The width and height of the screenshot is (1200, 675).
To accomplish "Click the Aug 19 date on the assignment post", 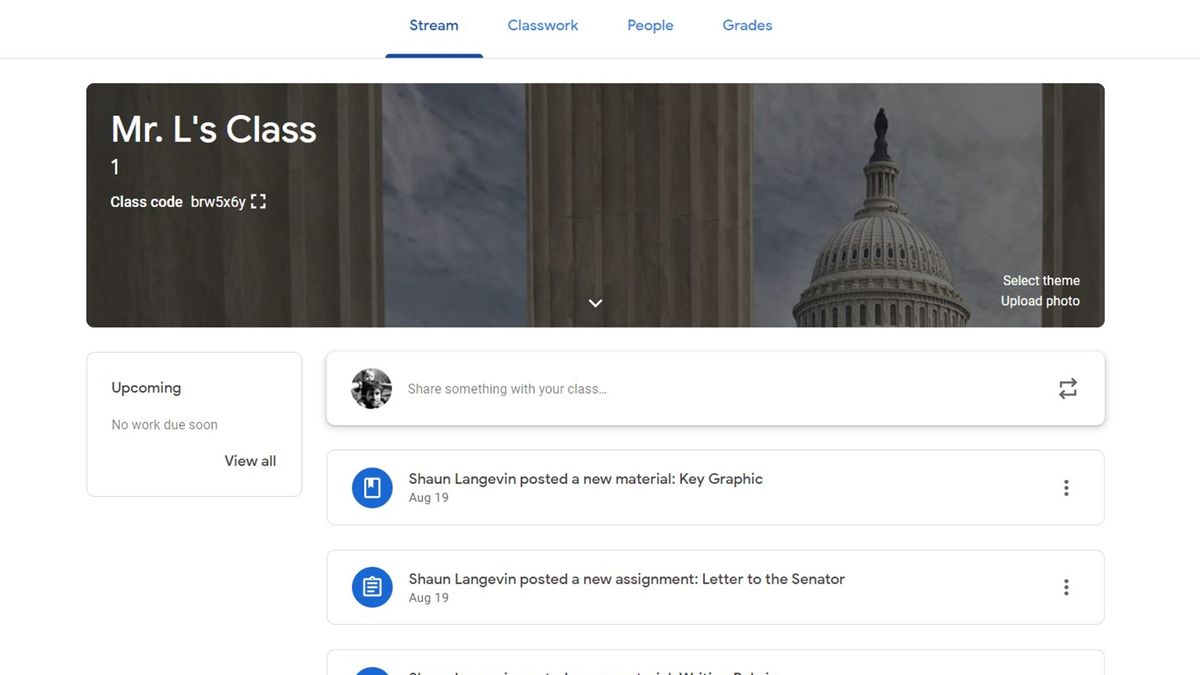I will [x=428, y=597].
